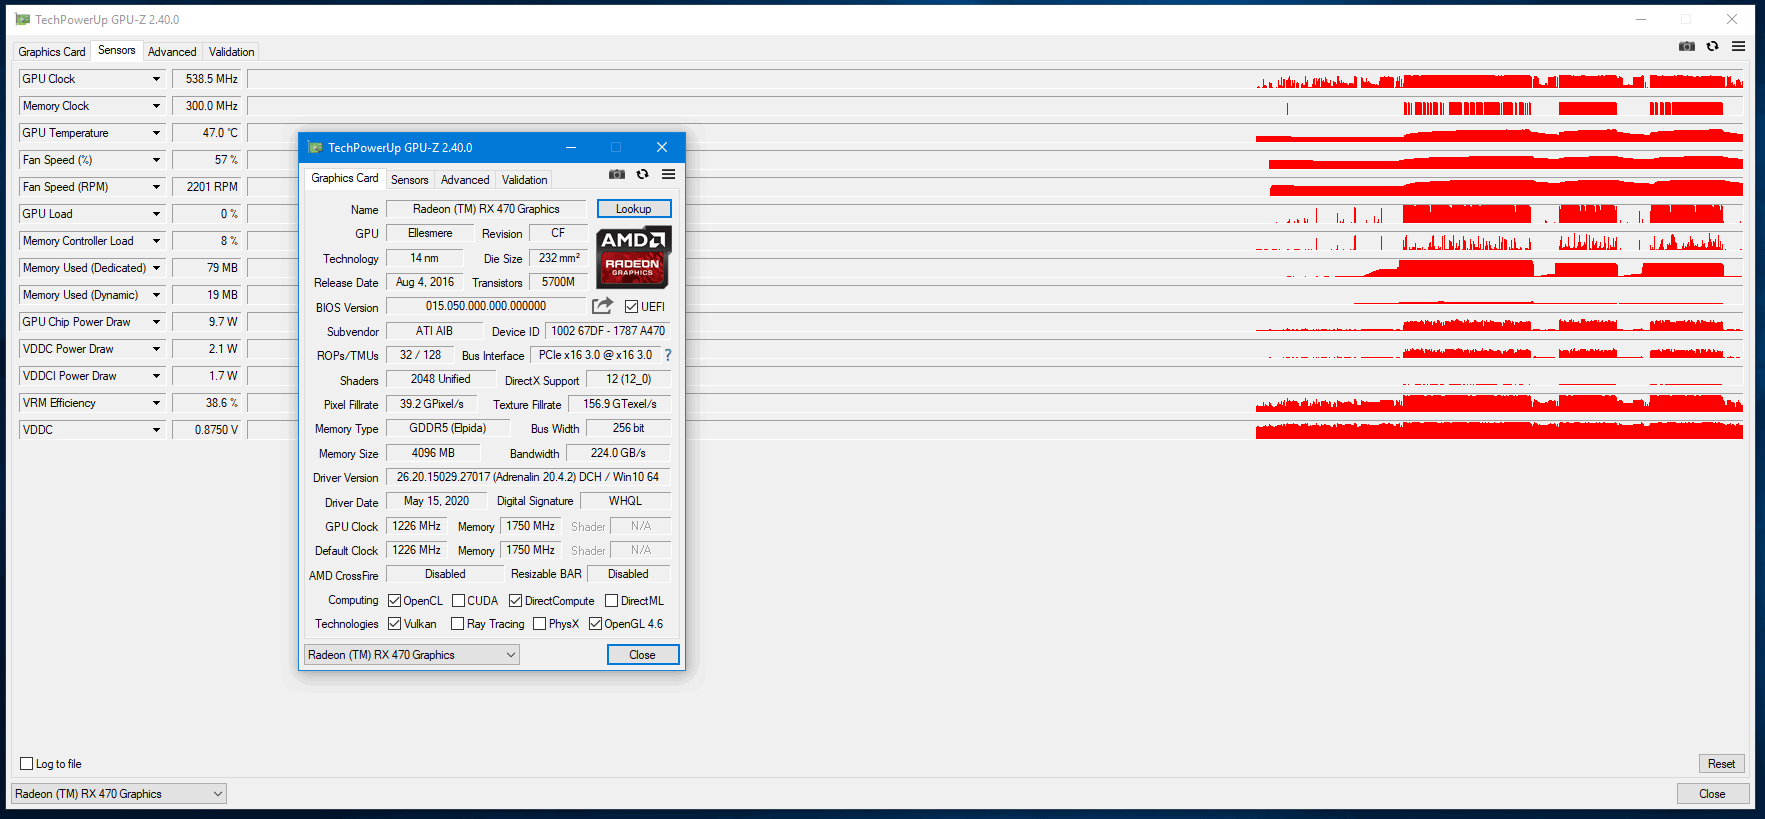
Task: Click the BIOS Version value field
Action: pyautogui.click(x=486, y=306)
